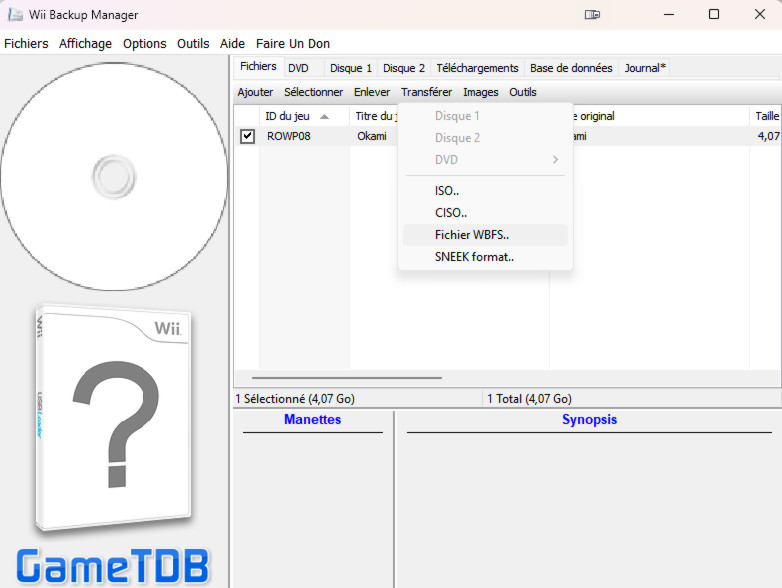The height and width of the screenshot is (588, 782).
Task: Open the Outils menu in the Fichiers toolbar
Action: [x=523, y=92]
